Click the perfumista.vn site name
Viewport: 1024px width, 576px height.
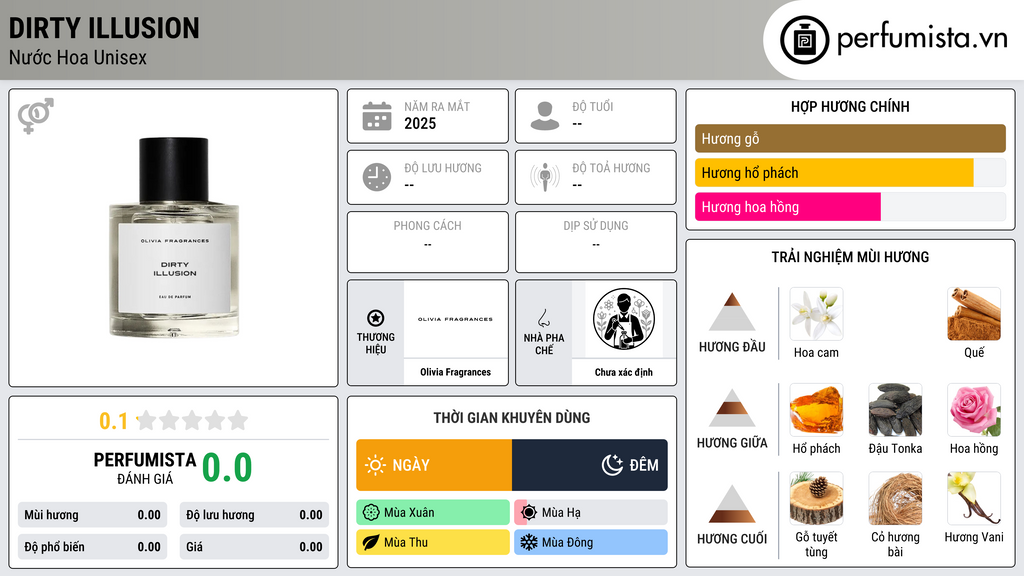922,39
